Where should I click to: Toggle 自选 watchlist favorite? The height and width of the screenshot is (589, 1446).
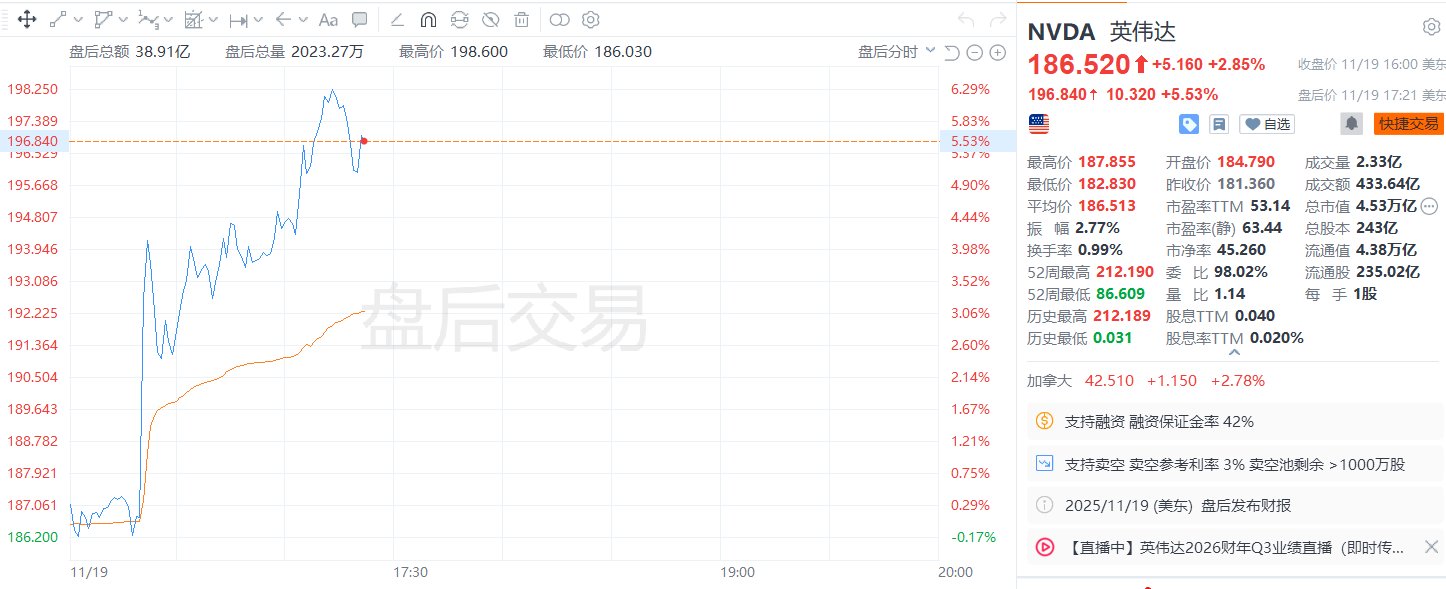(1267, 124)
